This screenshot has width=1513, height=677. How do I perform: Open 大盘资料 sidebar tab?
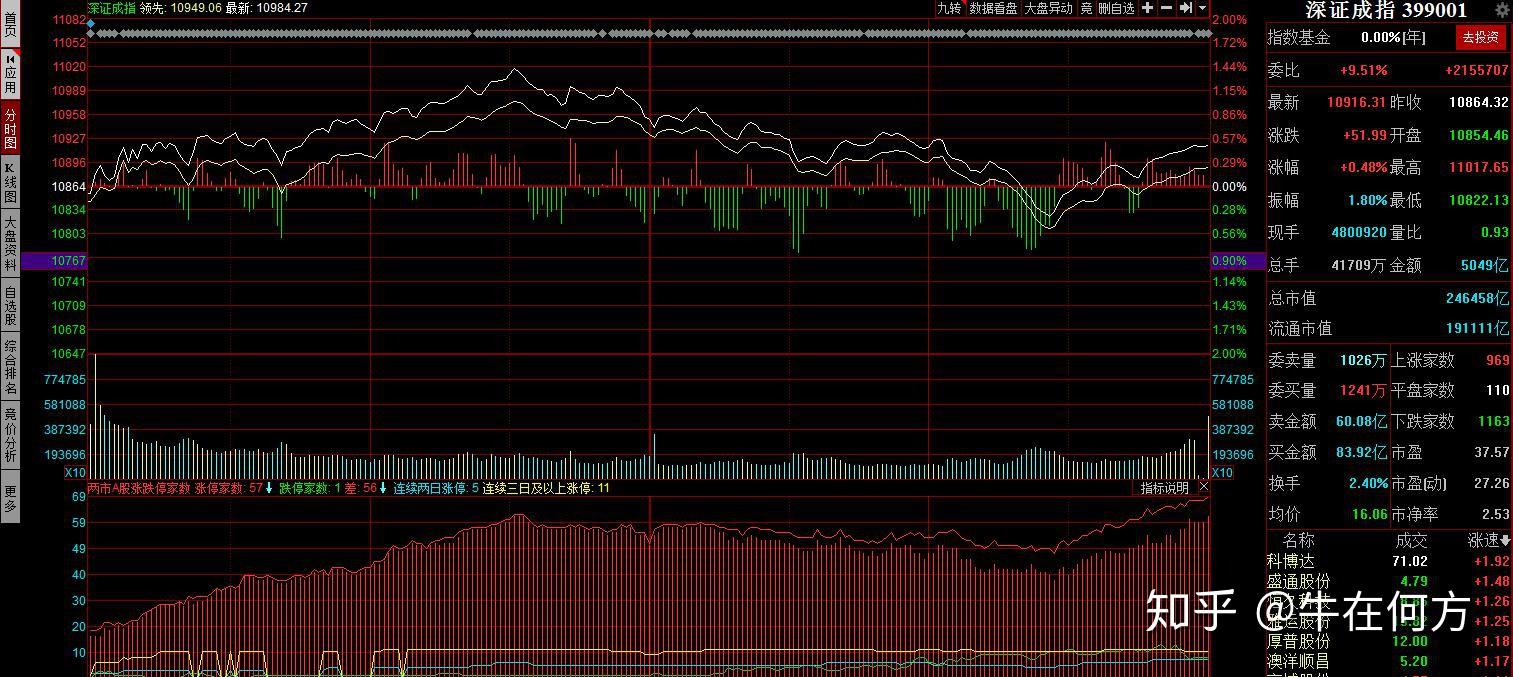point(10,243)
